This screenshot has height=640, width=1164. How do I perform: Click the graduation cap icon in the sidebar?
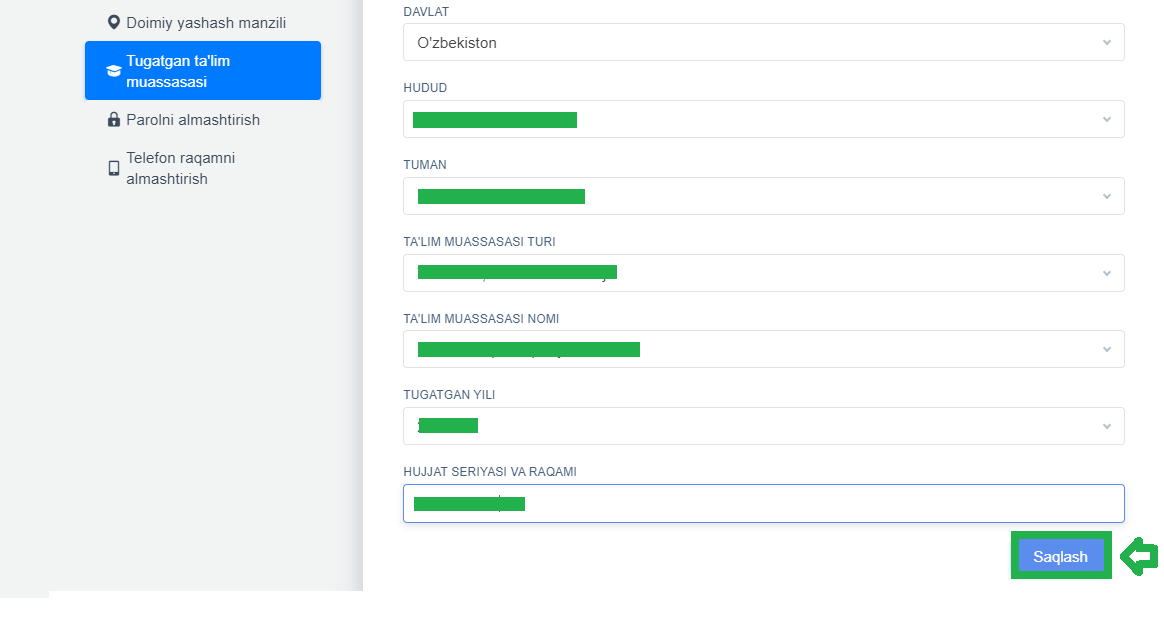pyautogui.click(x=114, y=71)
